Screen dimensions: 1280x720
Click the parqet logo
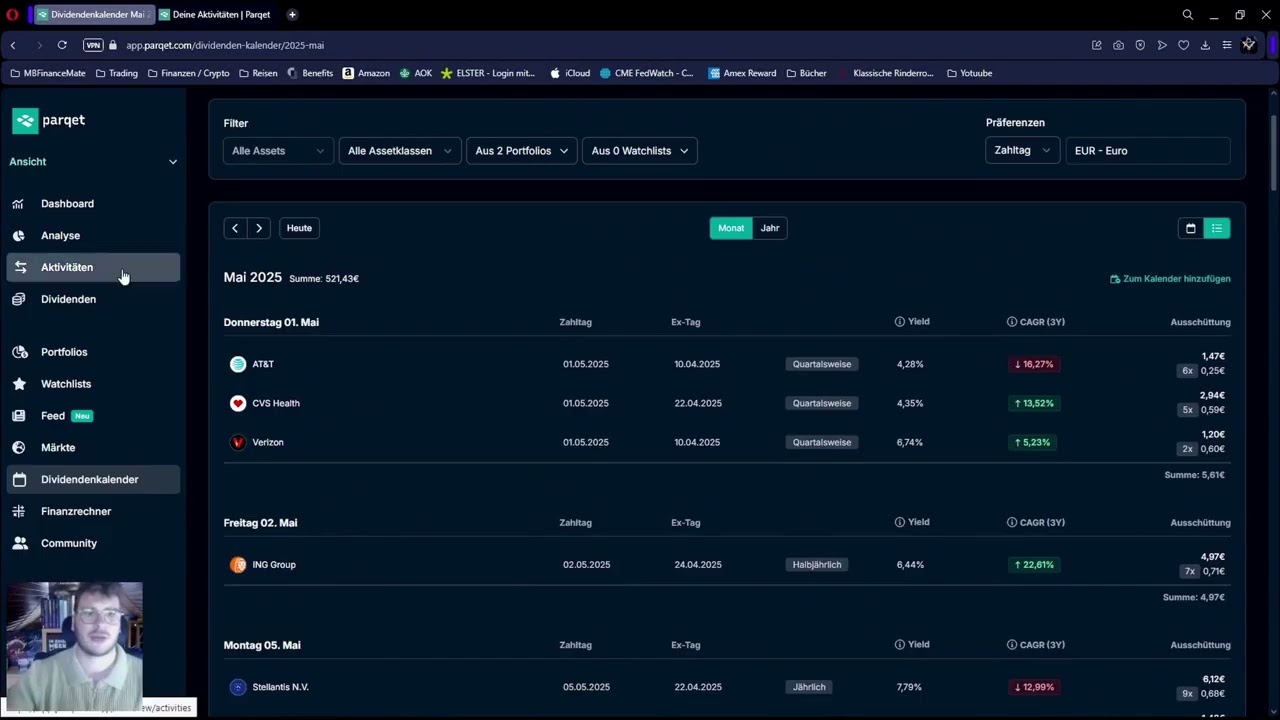pos(48,121)
